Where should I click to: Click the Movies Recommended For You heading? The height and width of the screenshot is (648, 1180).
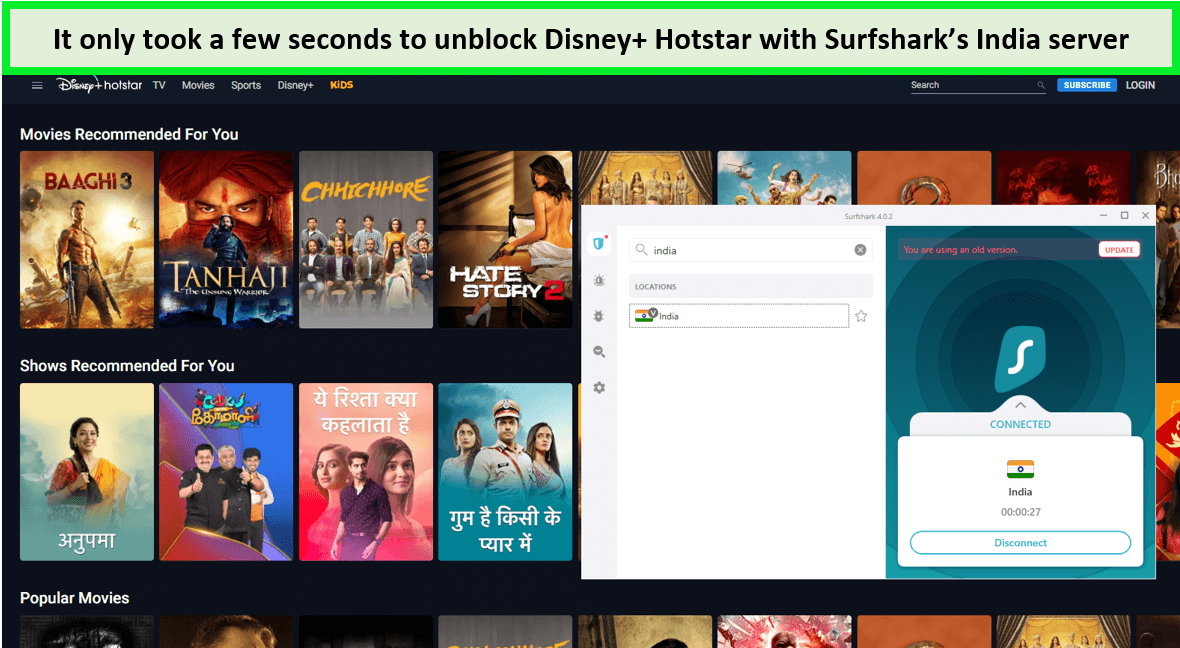pos(129,135)
